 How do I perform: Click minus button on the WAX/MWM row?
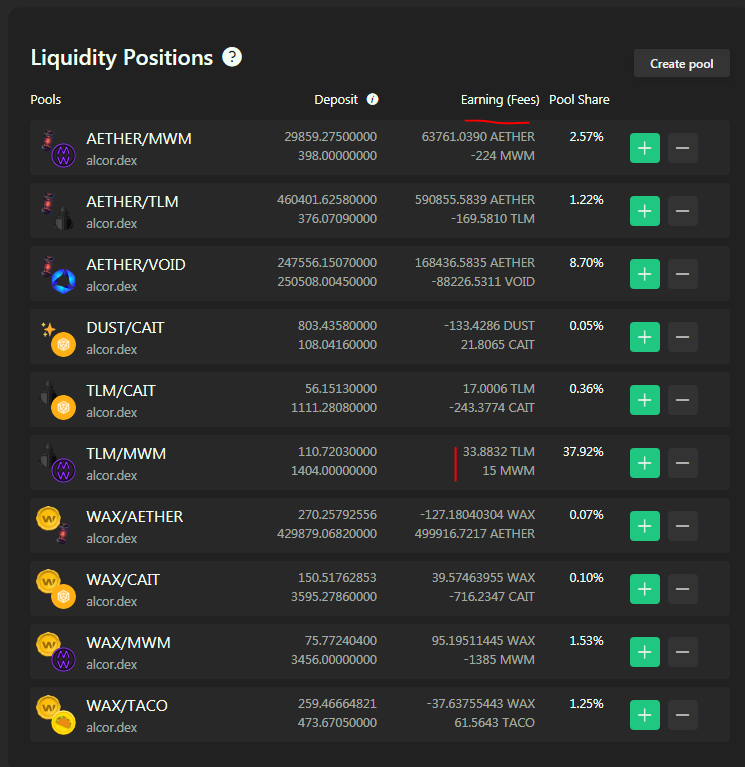click(x=682, y=652)
